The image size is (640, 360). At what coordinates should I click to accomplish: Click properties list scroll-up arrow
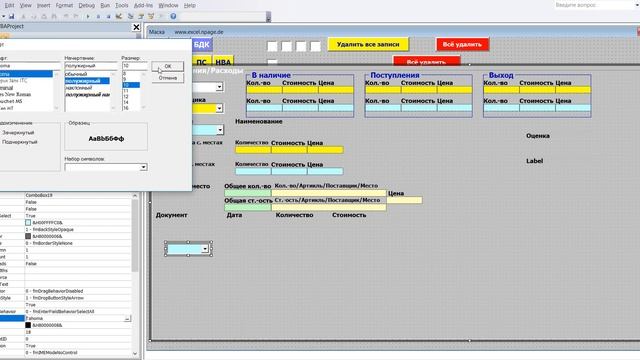(135, 196)
